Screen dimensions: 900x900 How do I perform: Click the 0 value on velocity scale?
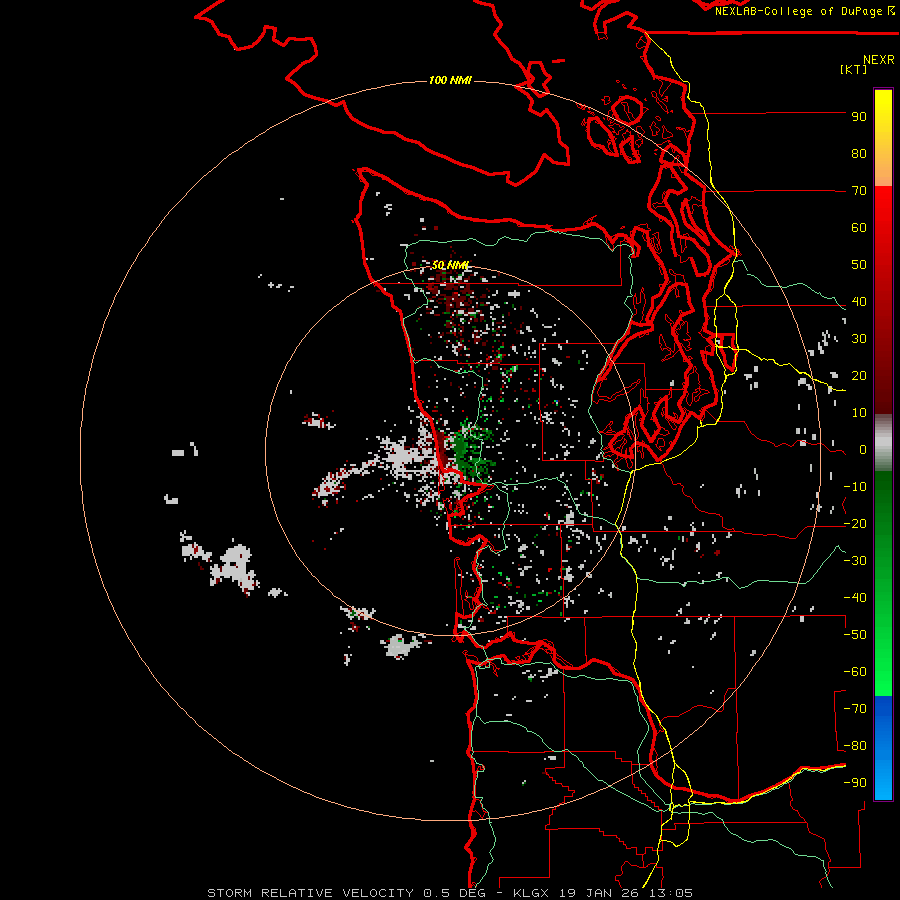tap(863, 450)
